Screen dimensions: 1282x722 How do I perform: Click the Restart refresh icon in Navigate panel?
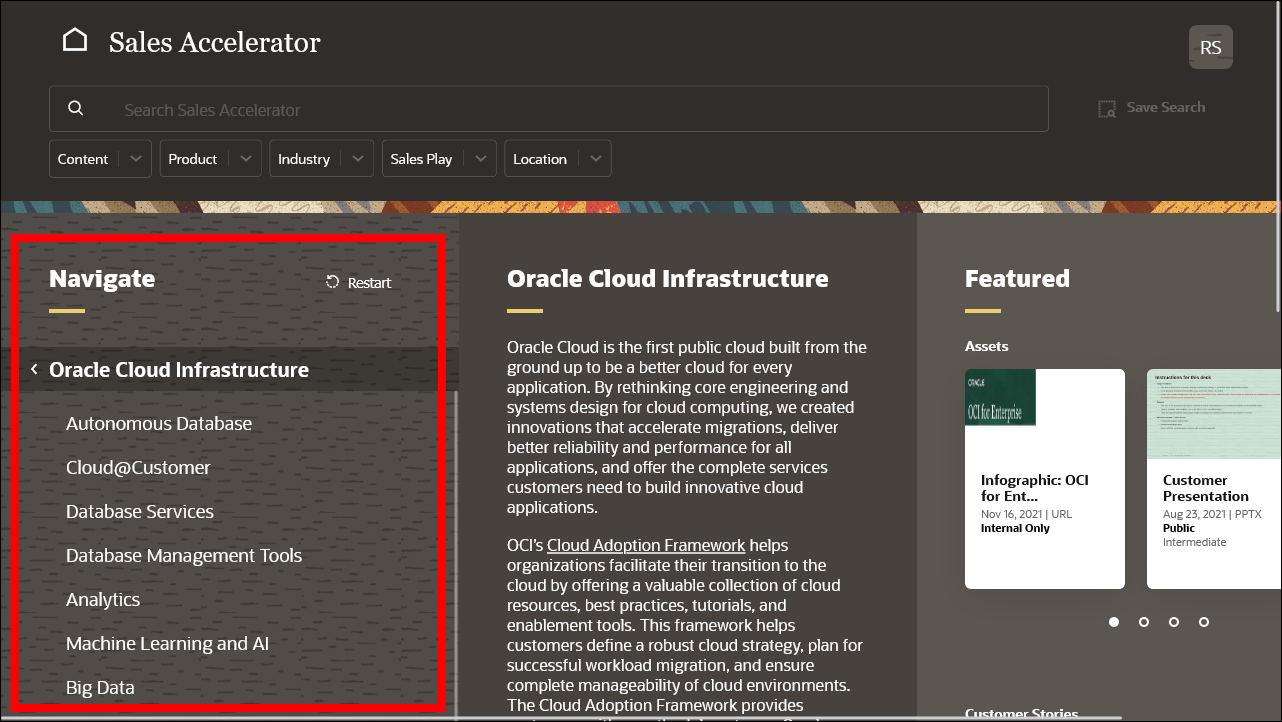point(331,282)
